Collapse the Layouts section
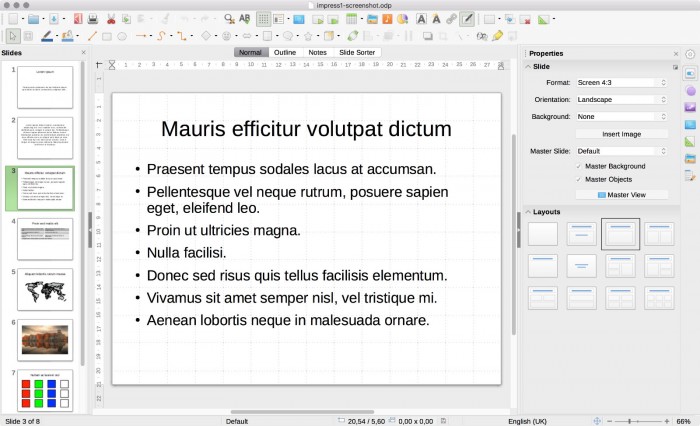This screenshot has height=426, width=700. tap(528, 212)
